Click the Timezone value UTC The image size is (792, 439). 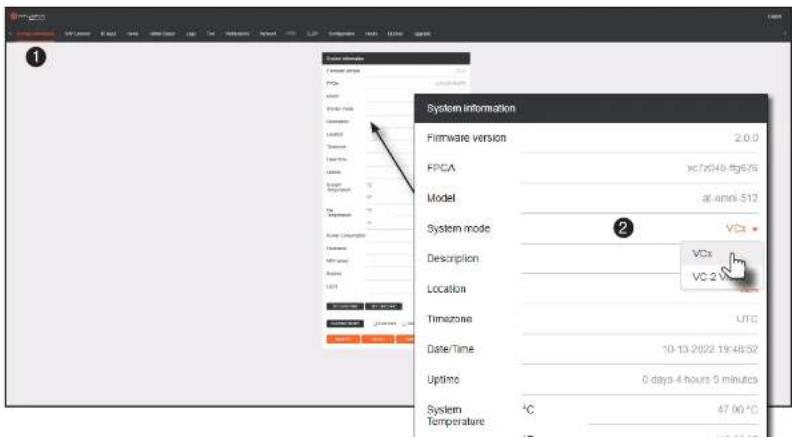[747, 319]
